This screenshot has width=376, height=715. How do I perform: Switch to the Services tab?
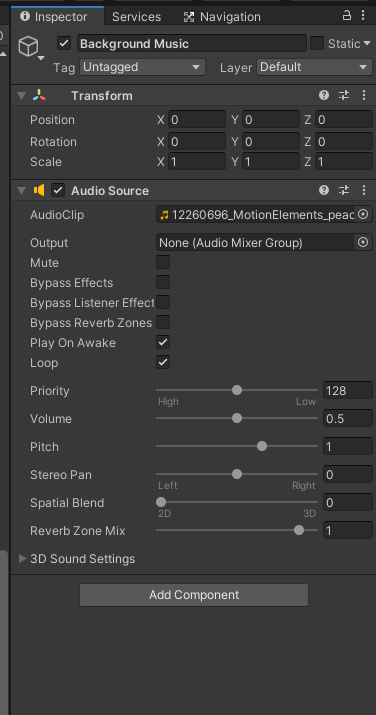coord(136,17)
